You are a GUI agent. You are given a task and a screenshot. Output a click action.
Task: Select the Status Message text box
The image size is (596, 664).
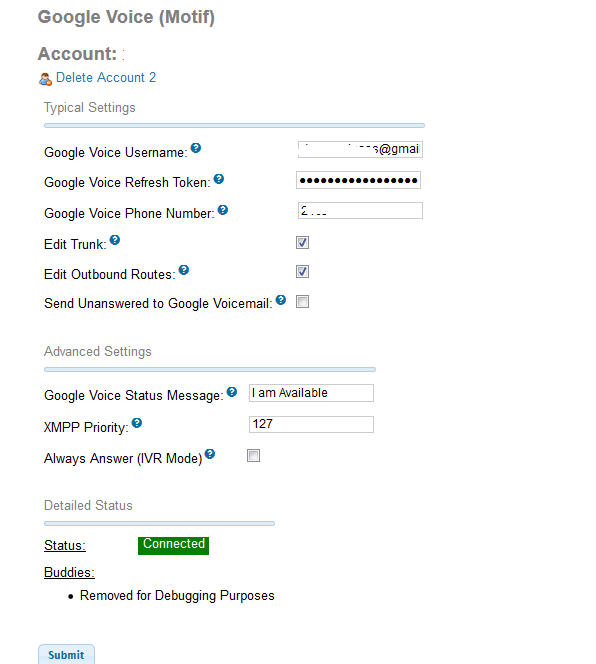click(x=311, y=393)
